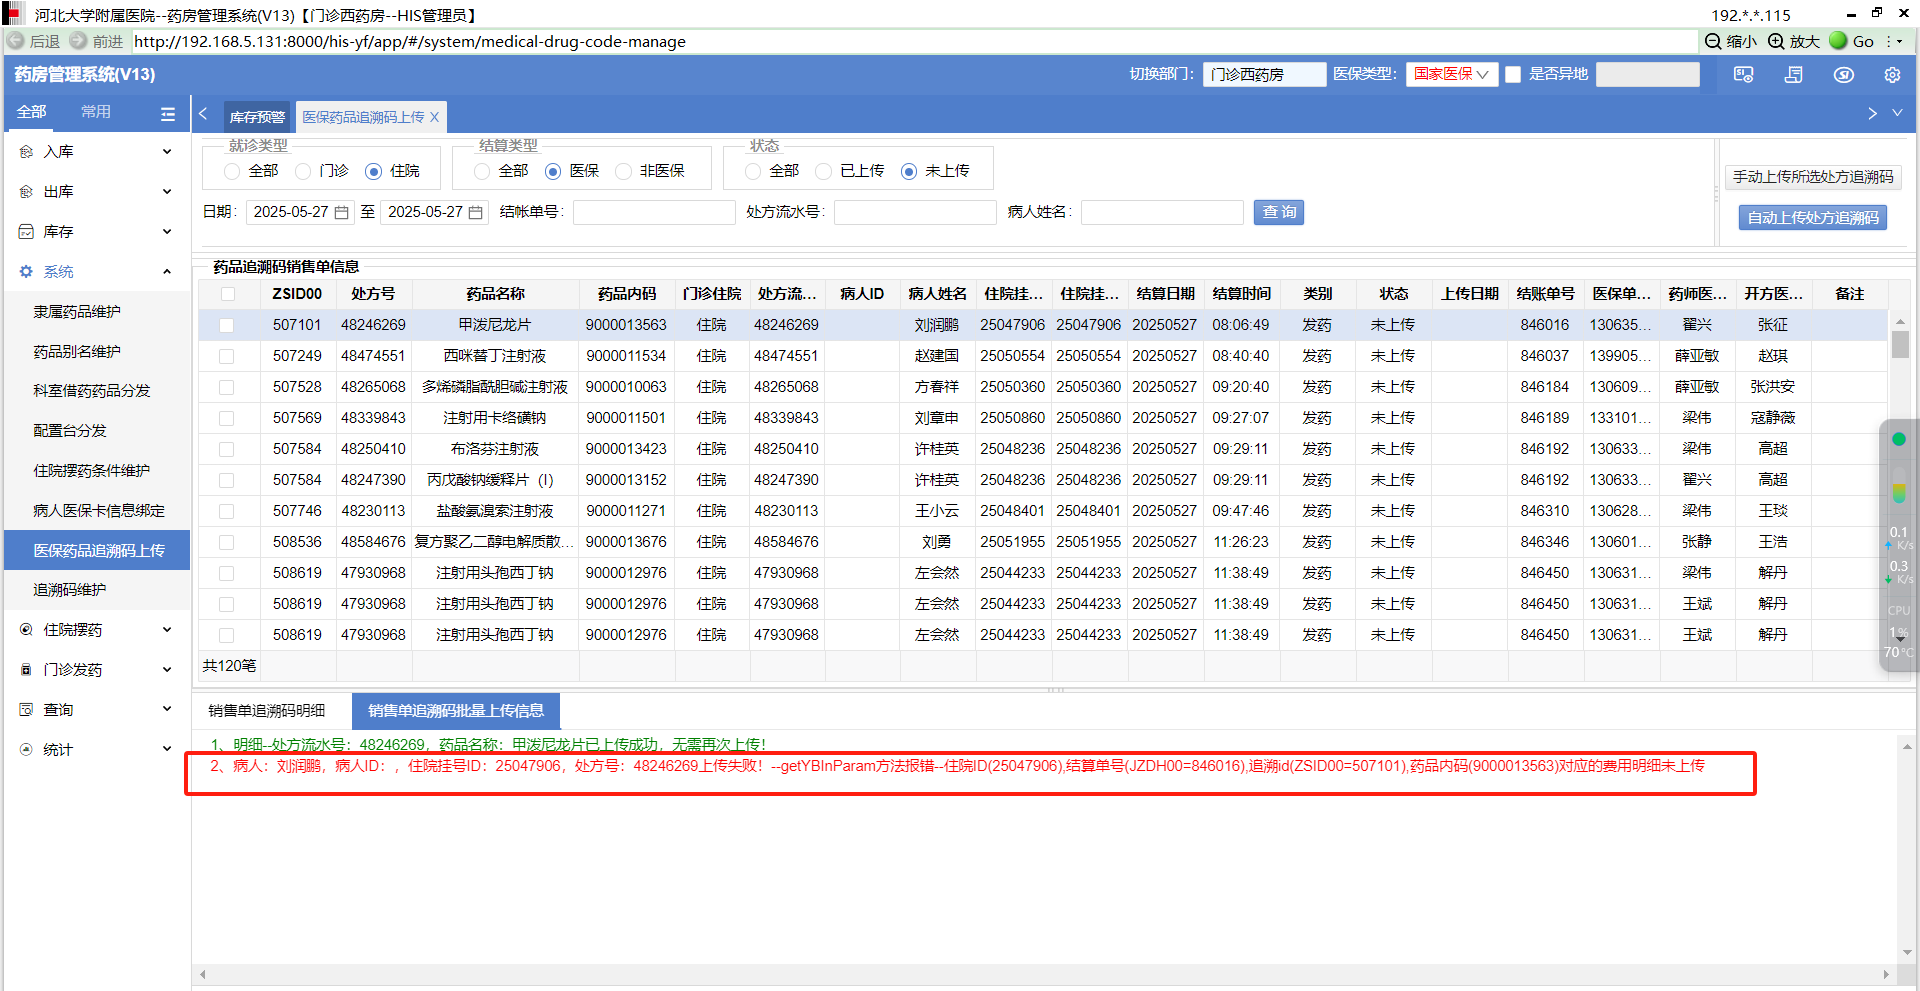Select the 已上传 status radio button
Screen dimensions: 1920x991
[x=824, y=172]
